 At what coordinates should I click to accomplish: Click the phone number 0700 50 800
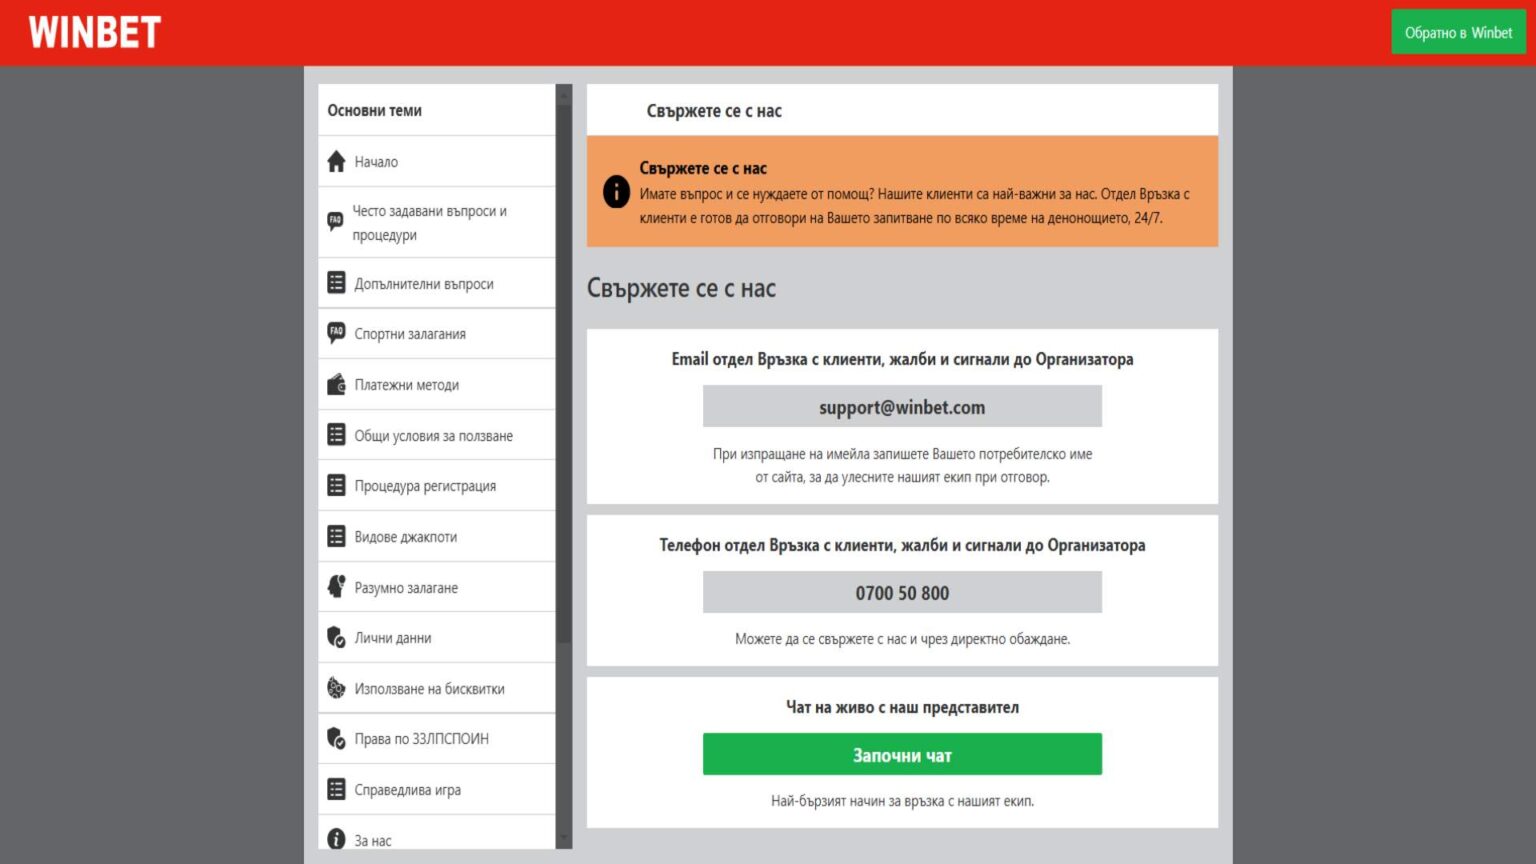(x=902, y=592)
